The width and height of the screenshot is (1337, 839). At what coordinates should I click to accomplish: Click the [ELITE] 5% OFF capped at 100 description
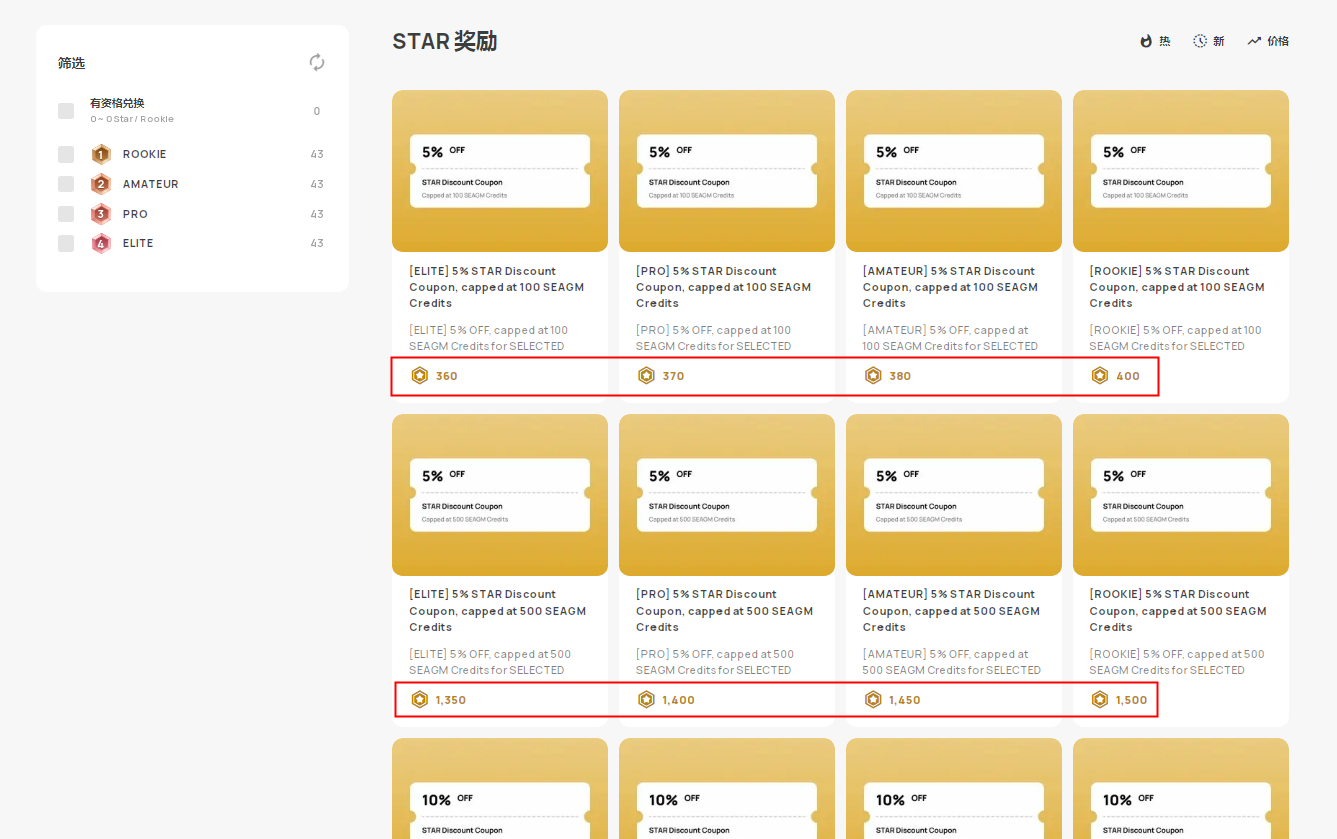490,338
